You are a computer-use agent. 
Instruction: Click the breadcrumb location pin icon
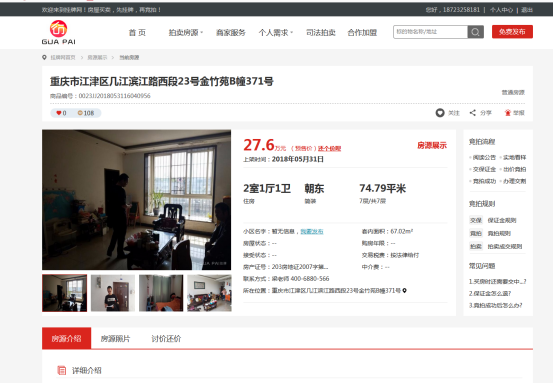(x=44, y=57)
